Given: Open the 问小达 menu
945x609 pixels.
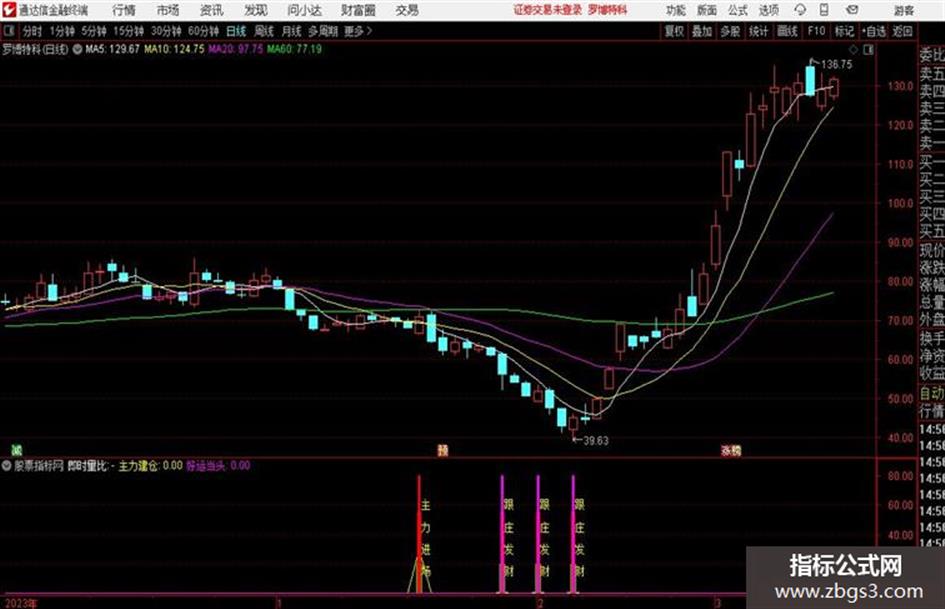Looking at the screenshot, I should coord(304,10).
